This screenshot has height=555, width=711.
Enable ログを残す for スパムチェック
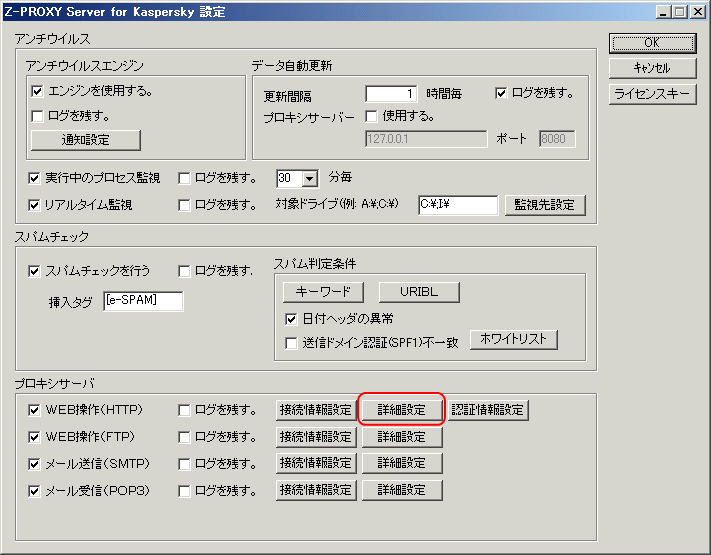pos(184,271)
